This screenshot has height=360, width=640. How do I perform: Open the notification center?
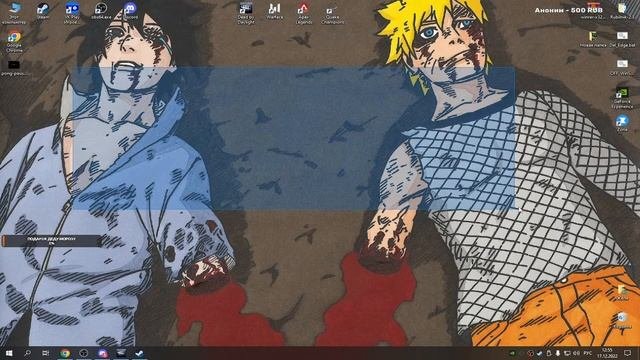pyautogui.click(x=628, y=353)
